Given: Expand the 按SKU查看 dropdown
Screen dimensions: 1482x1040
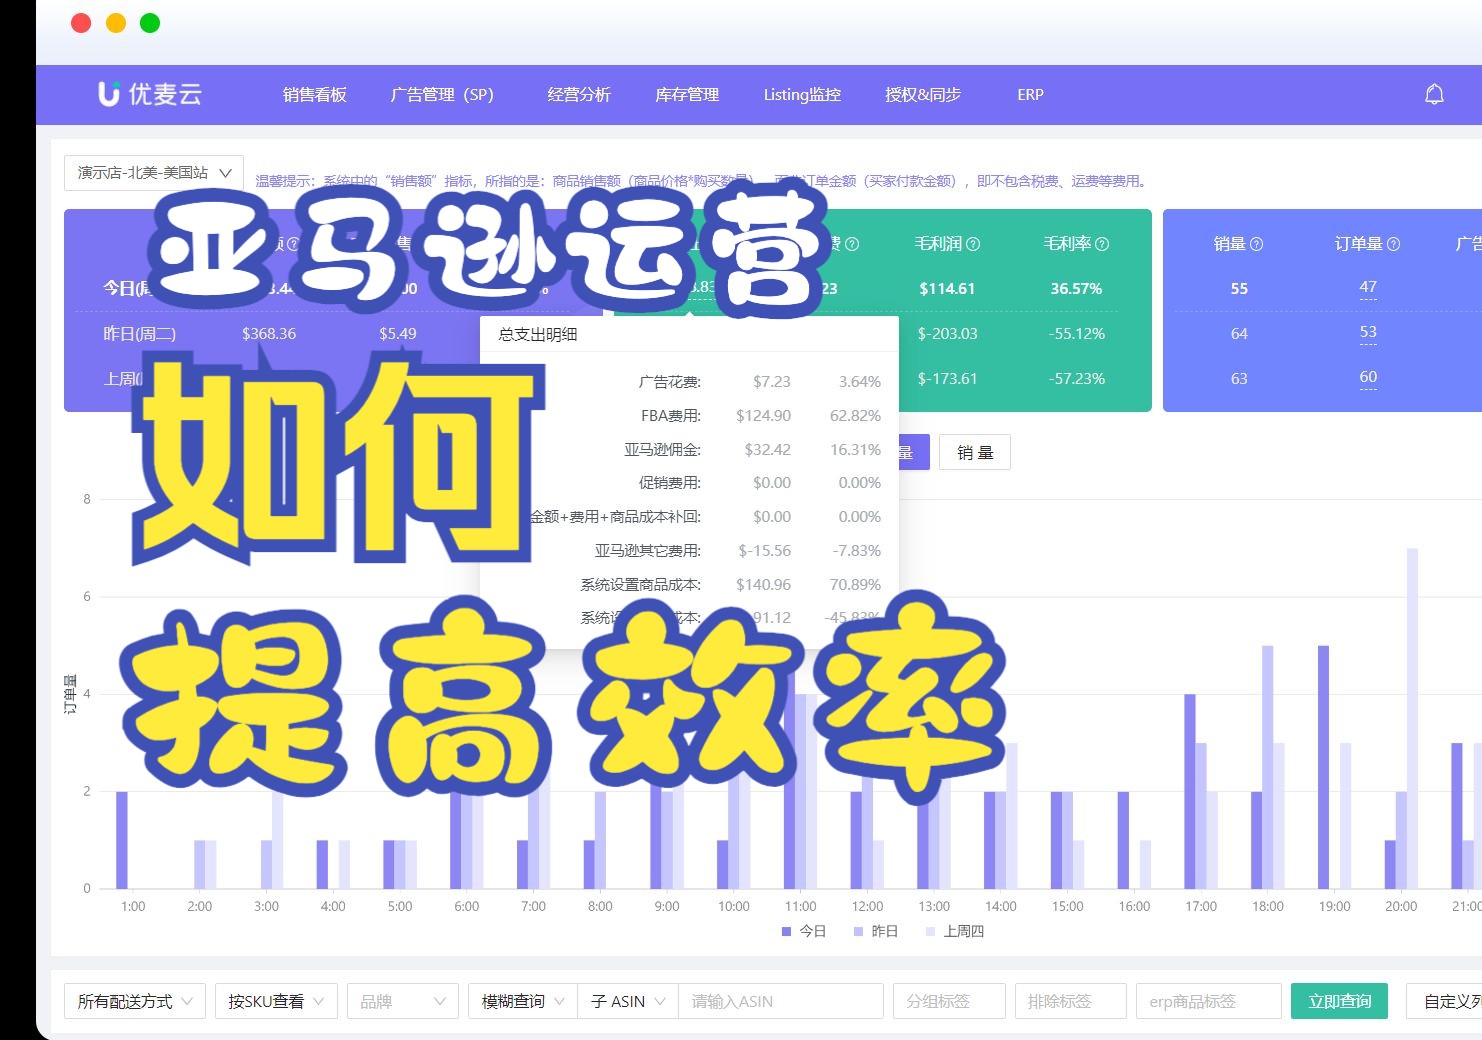Looking at the screenshot, I should point(276,1001).
